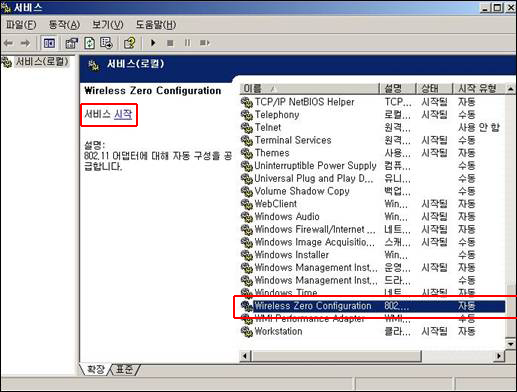This screenshot has height=392, width=517.
Task: Select the WebClient service row
Action: 373,204
